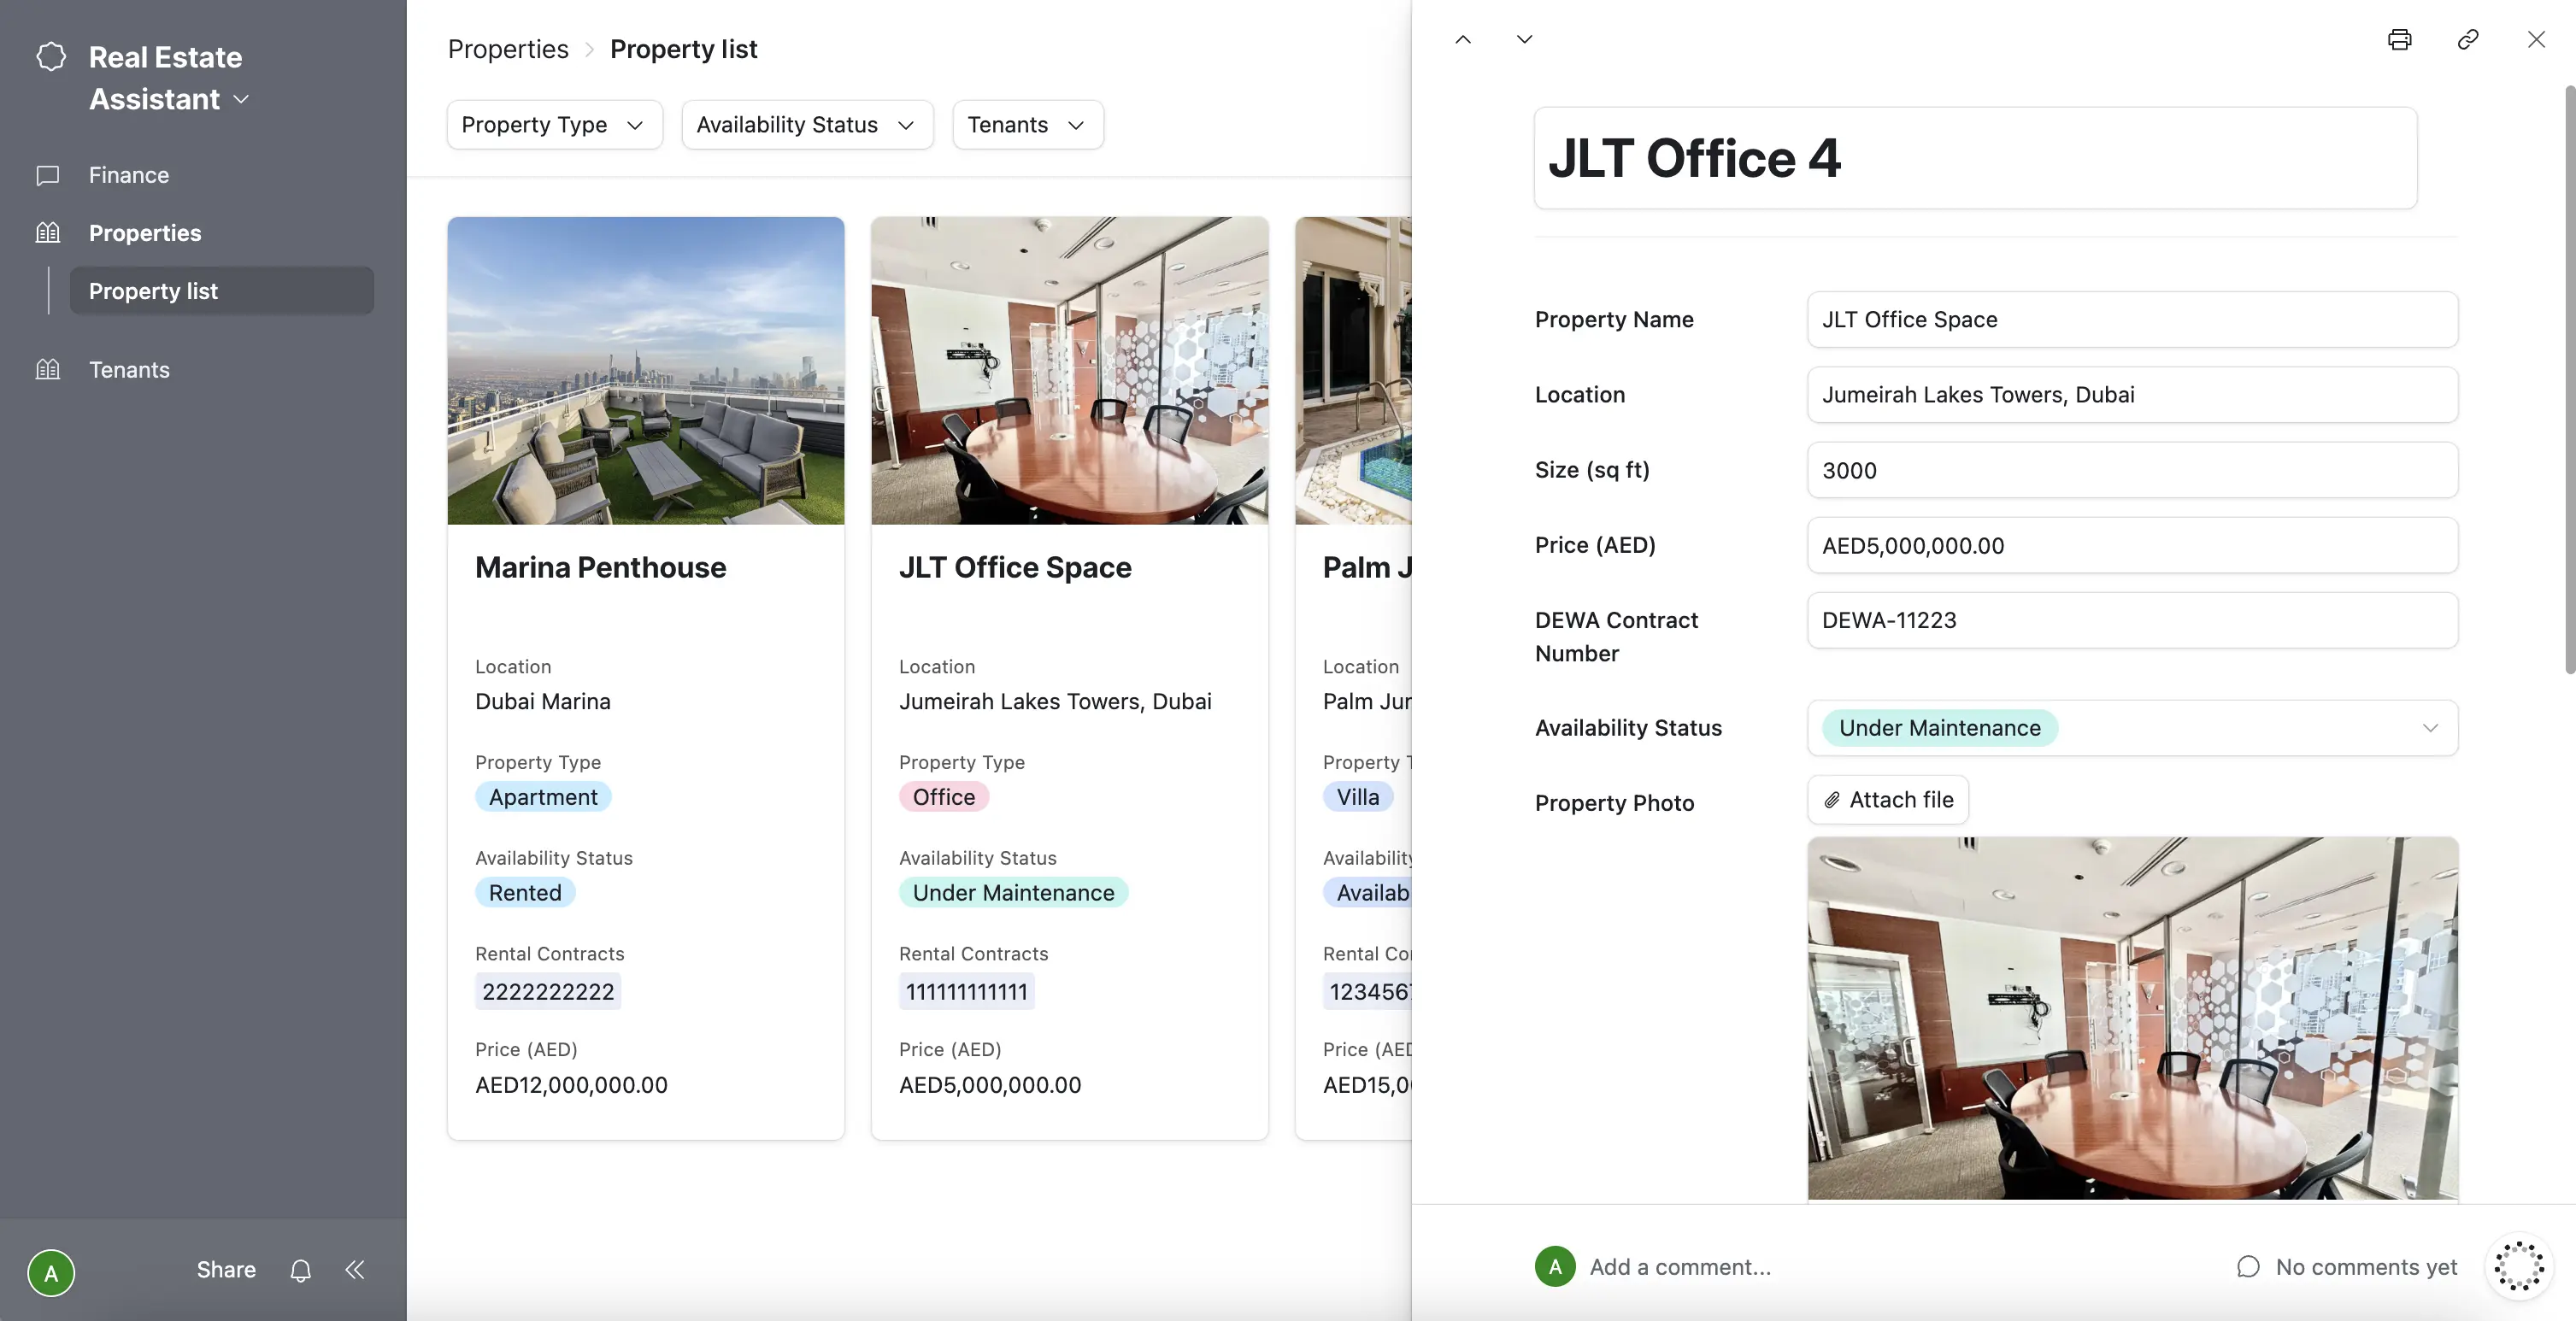Open the Tenants filter dropdown
The width and height of the screenshot is (2576, 1321).
[1027, 125]
